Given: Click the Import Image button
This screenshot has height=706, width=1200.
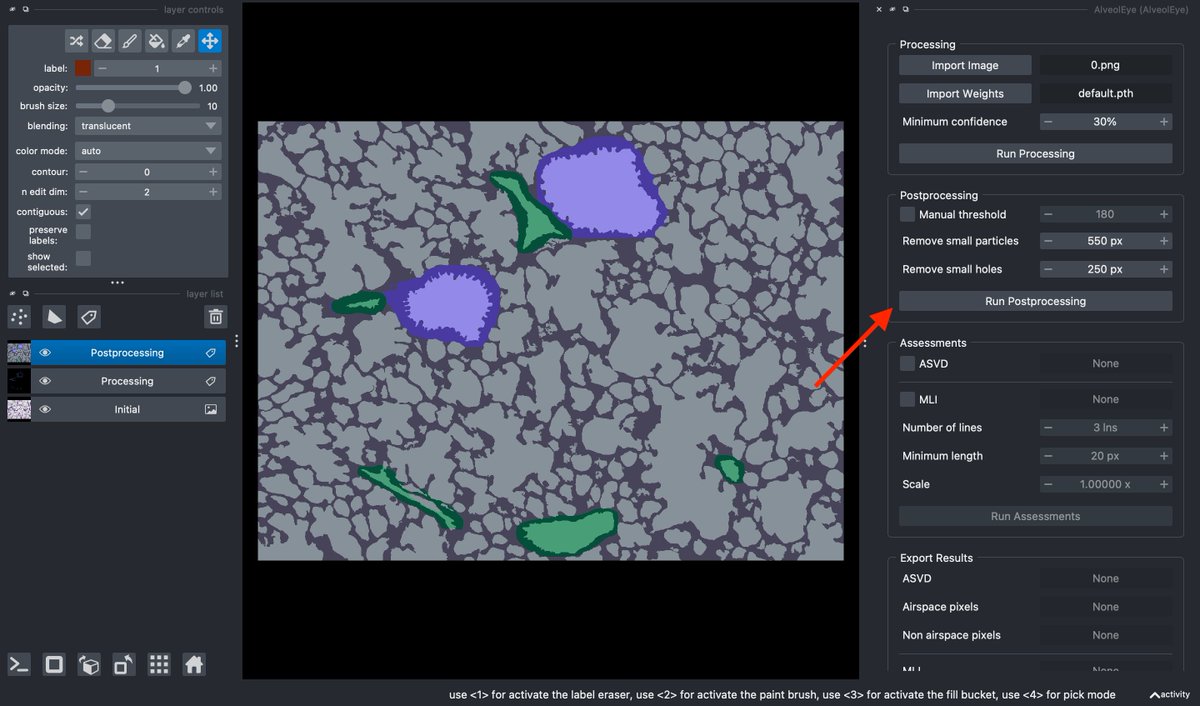Looking at the screenshot, I should [x=964, y=65].
